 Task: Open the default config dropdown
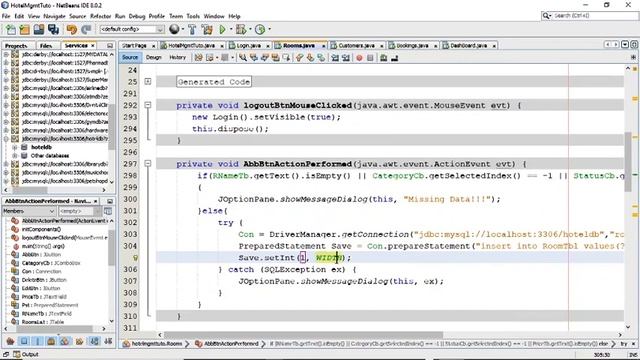[x=132, y=29]
